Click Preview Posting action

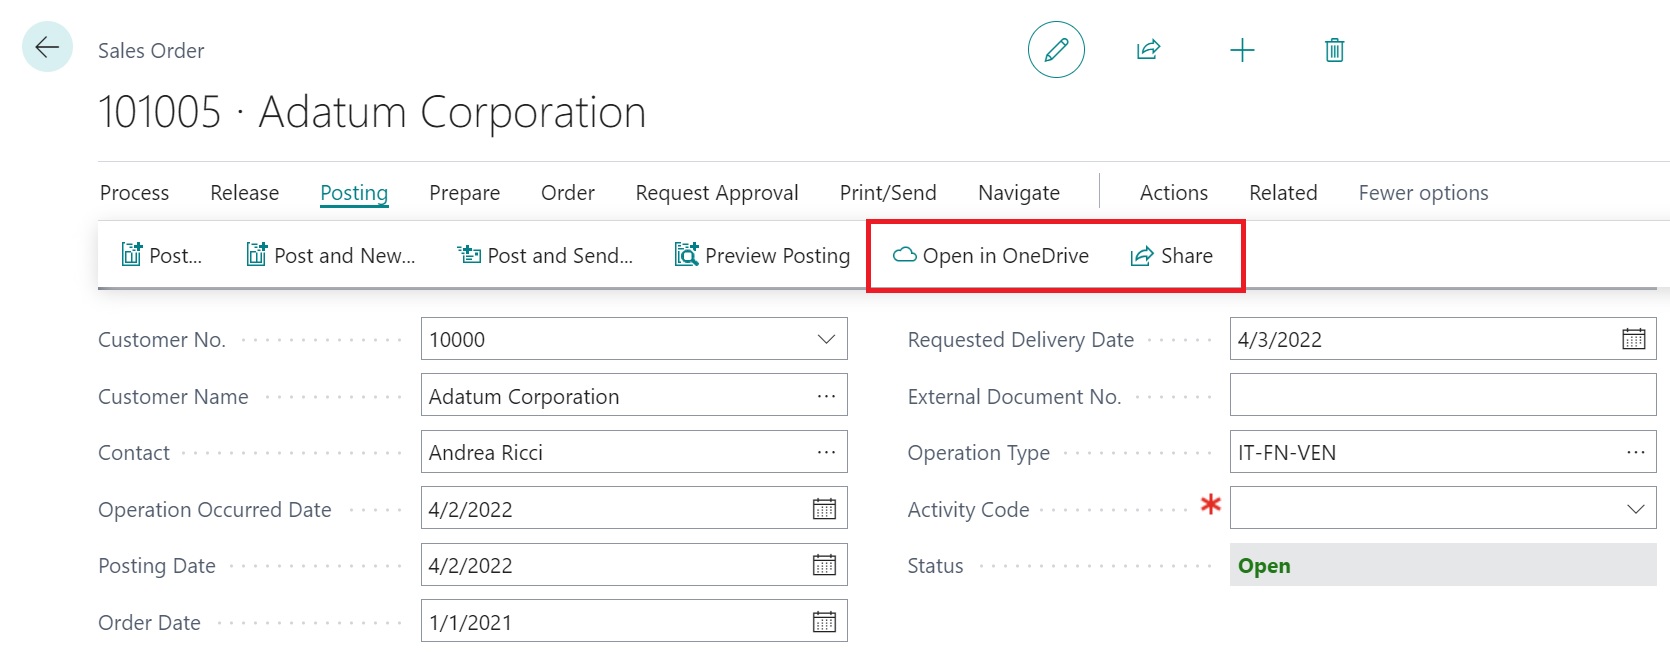762,256
